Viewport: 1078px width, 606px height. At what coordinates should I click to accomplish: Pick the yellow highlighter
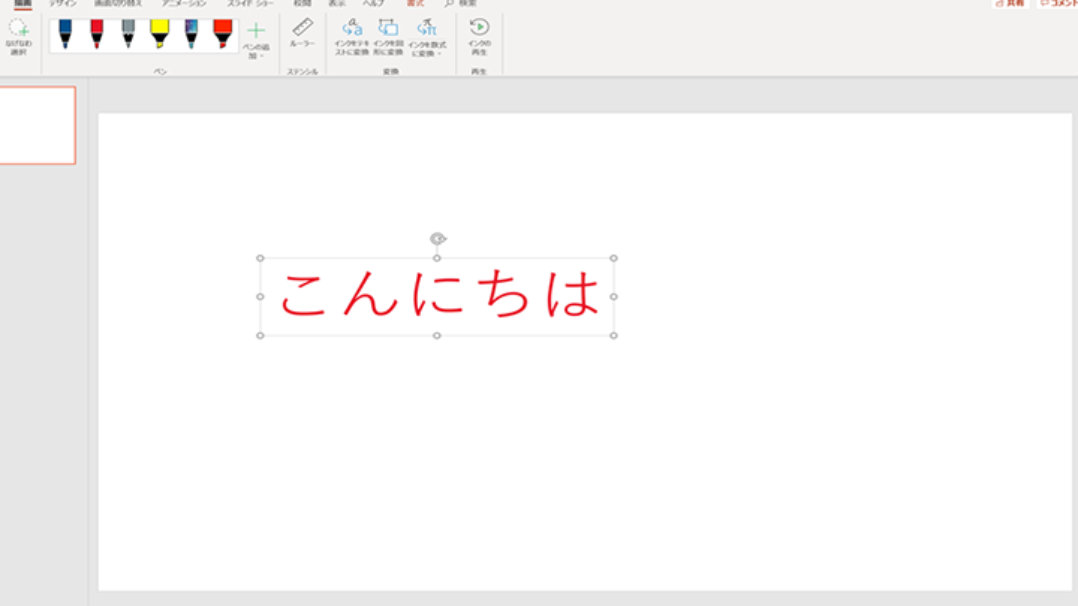[x=160, y=34]
